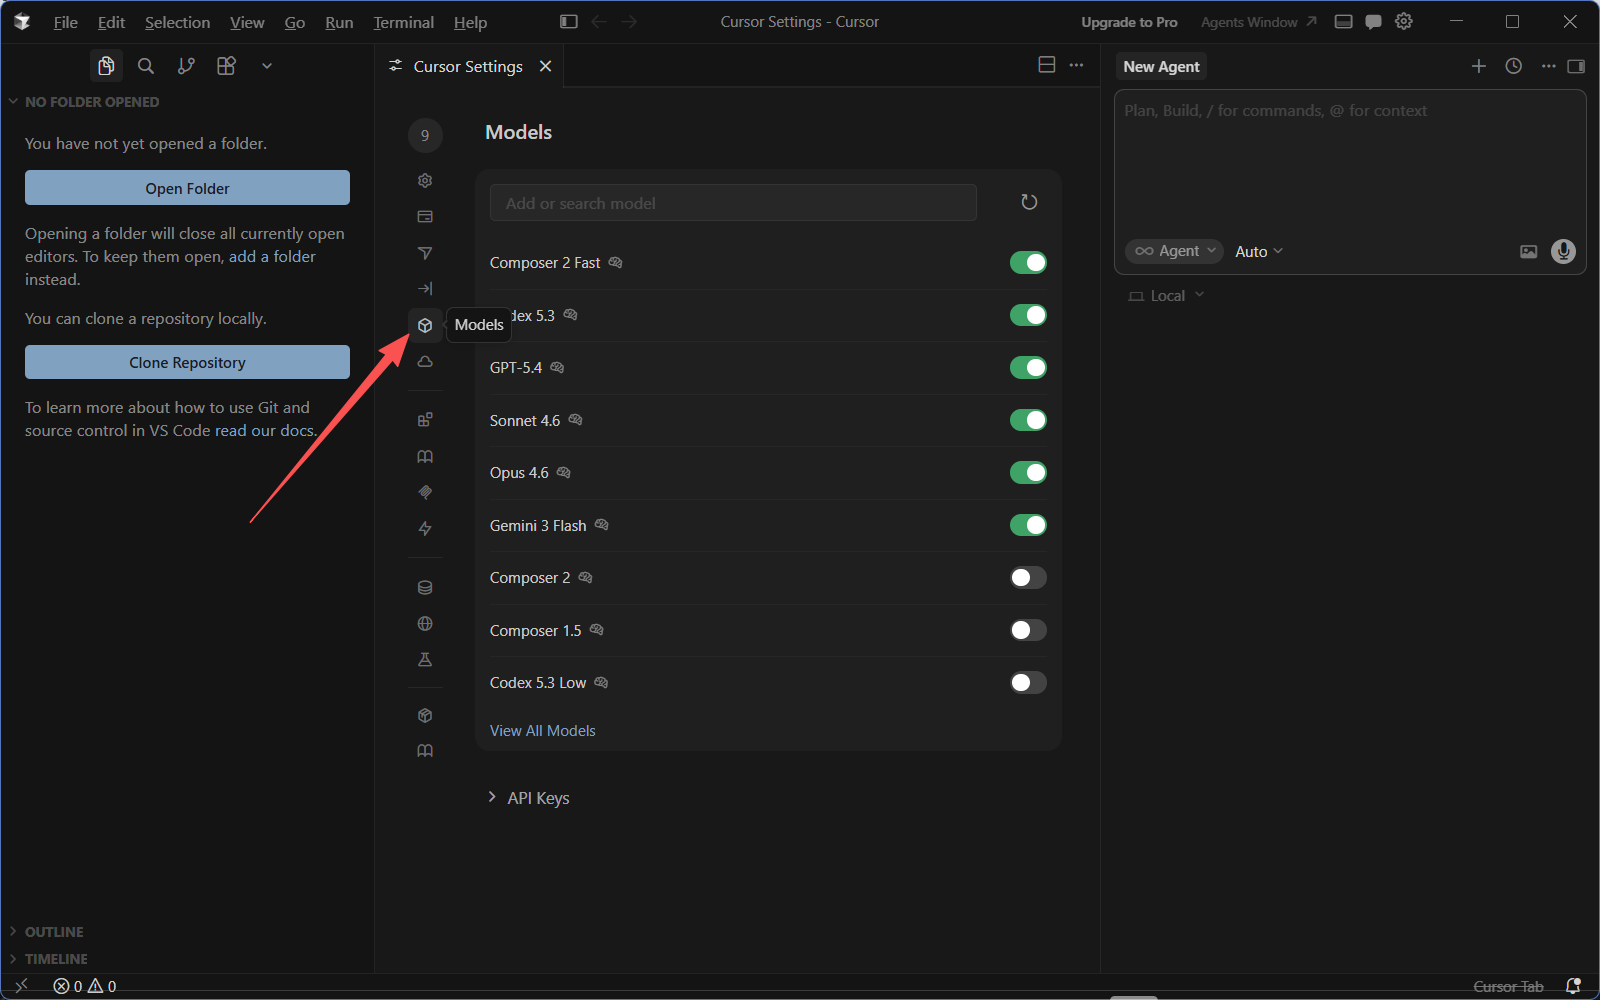This screenshot has height=1000, width=1600.
Task: Enable the plain Composer 2 model
Action: pyautogui.click(x=1028, y=578)
